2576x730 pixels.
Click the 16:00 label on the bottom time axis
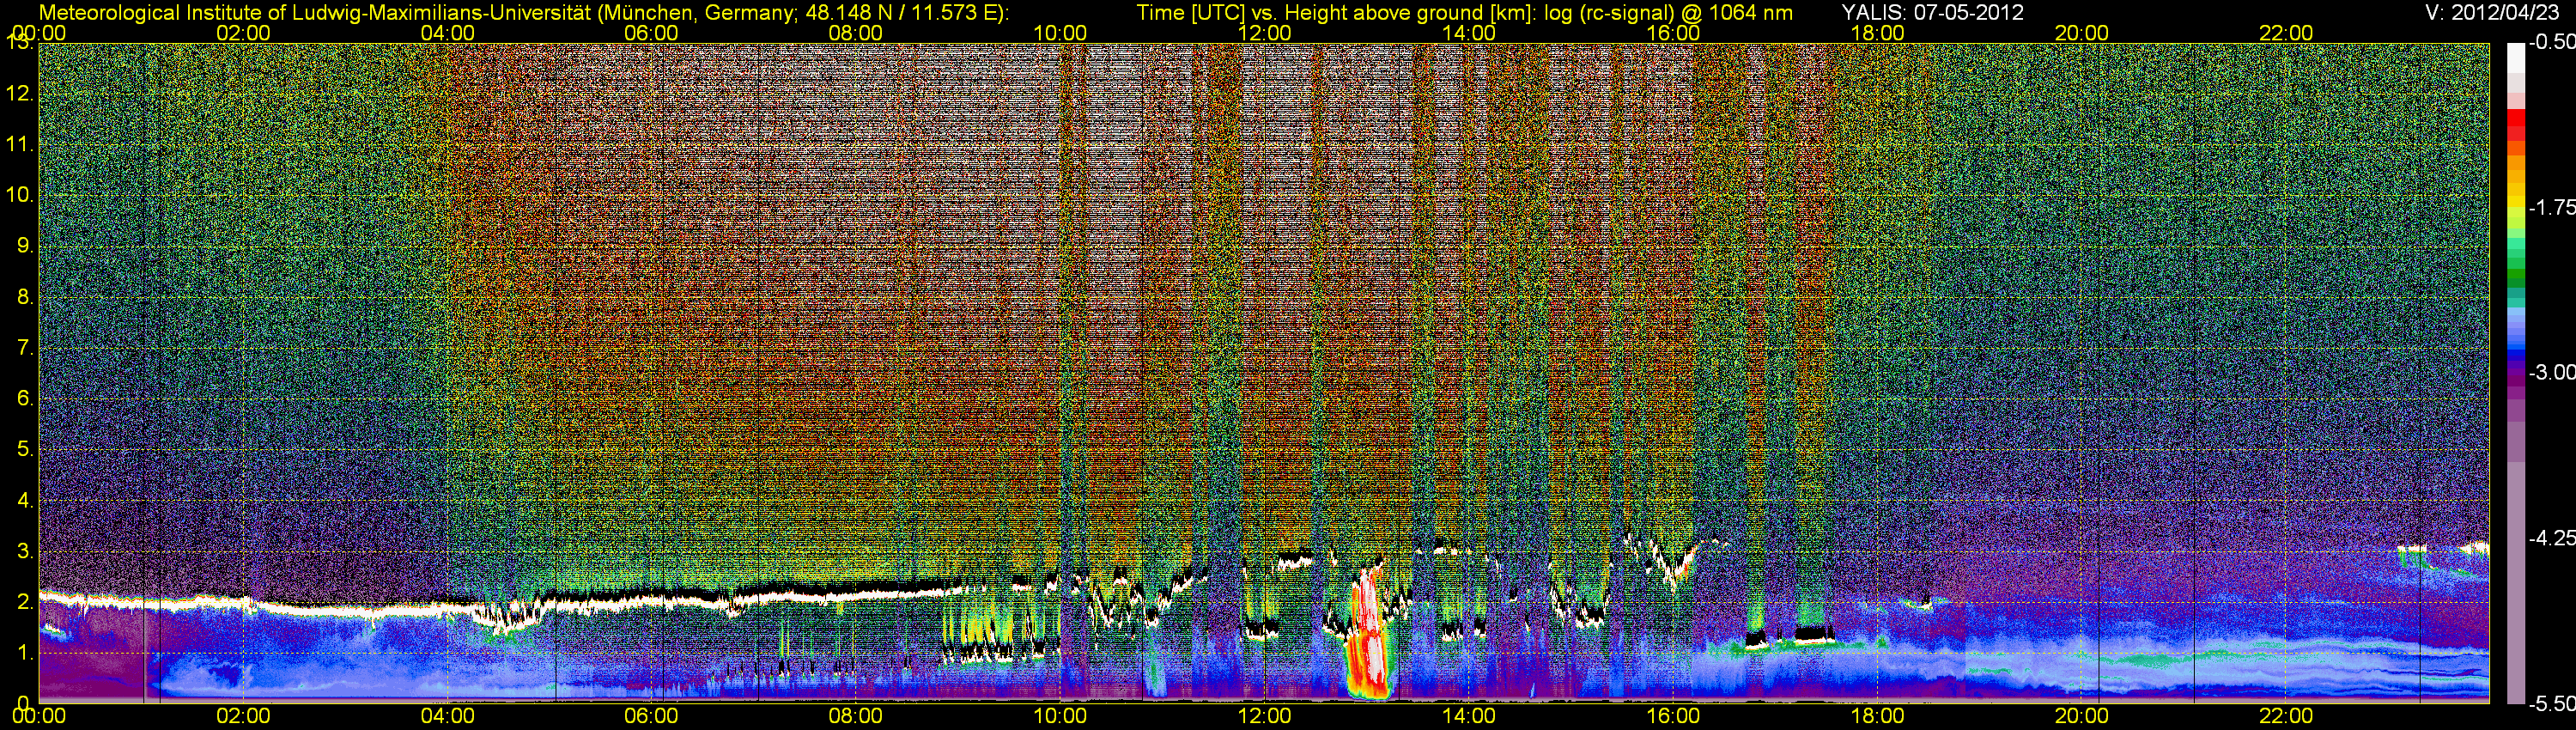(x=1673, y=716)
